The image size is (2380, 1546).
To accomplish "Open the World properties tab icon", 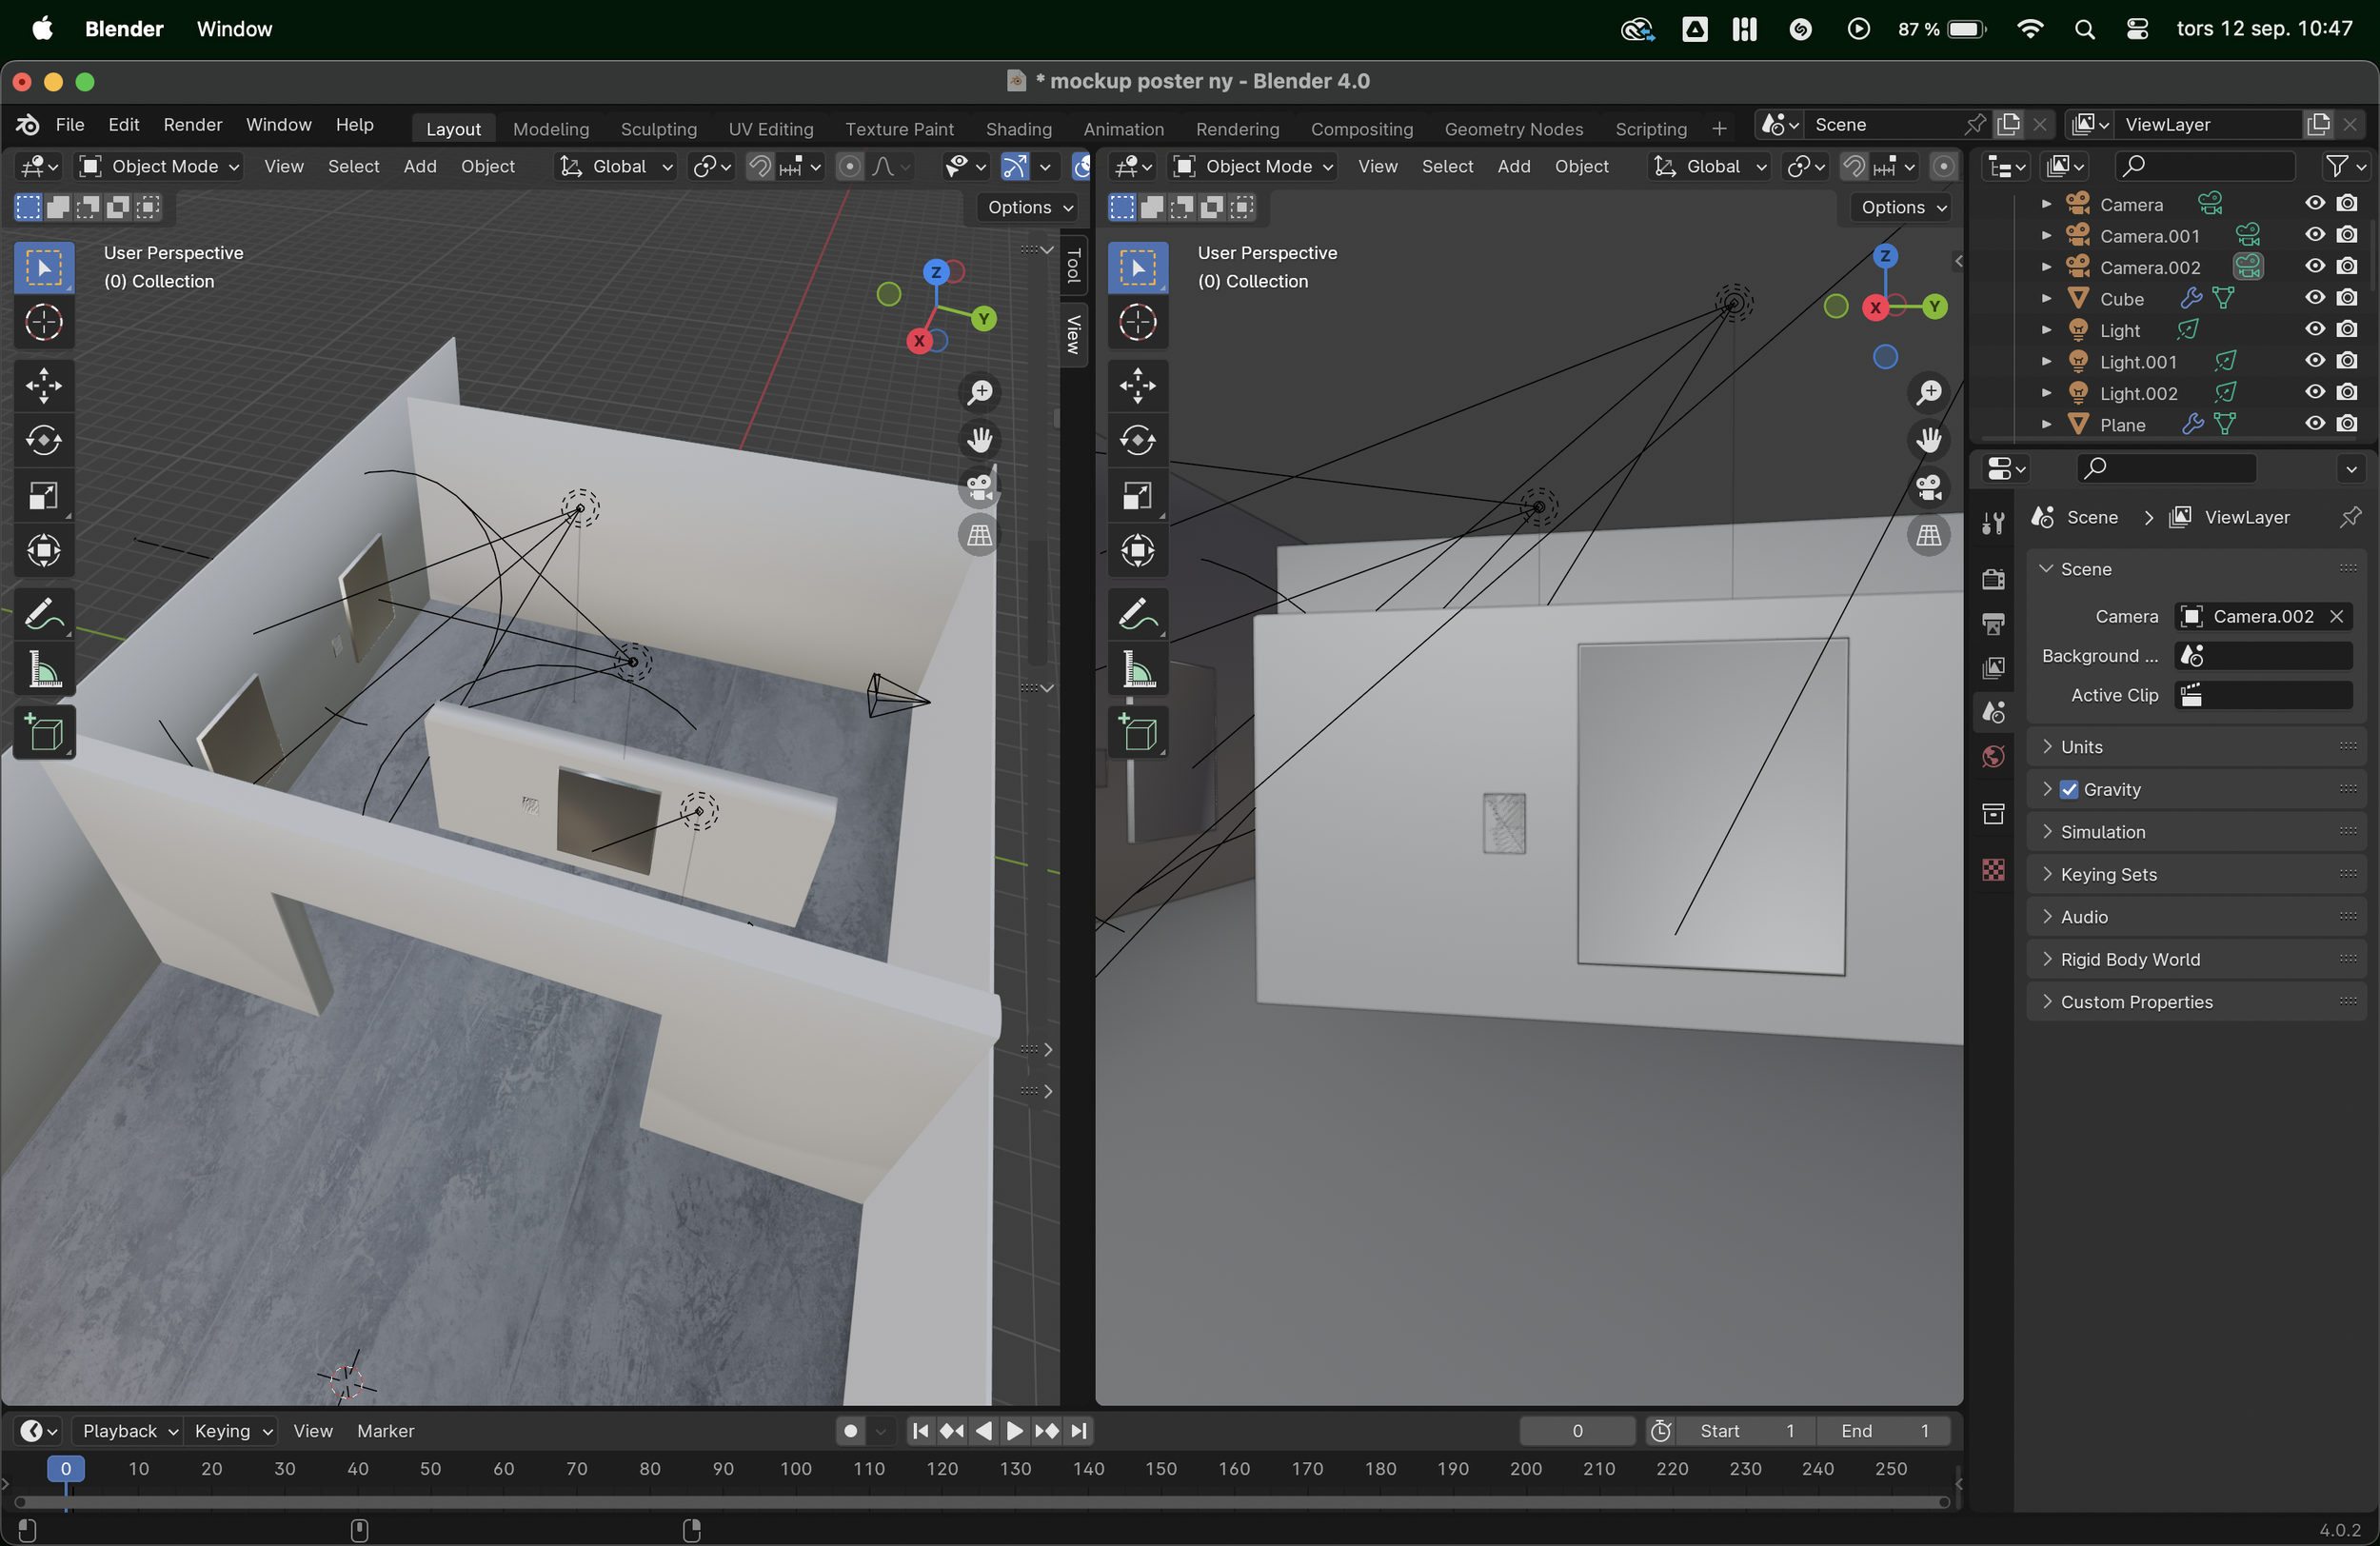I will pyautogui.click(x=1993, y=757).
